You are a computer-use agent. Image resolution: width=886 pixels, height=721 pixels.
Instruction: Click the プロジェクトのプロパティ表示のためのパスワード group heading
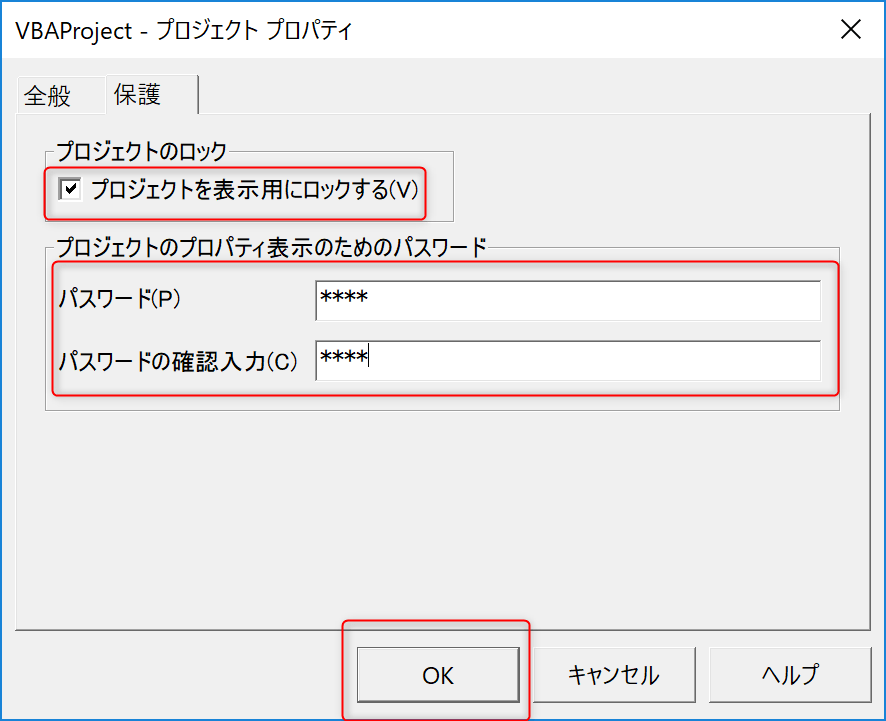point(270,247)
